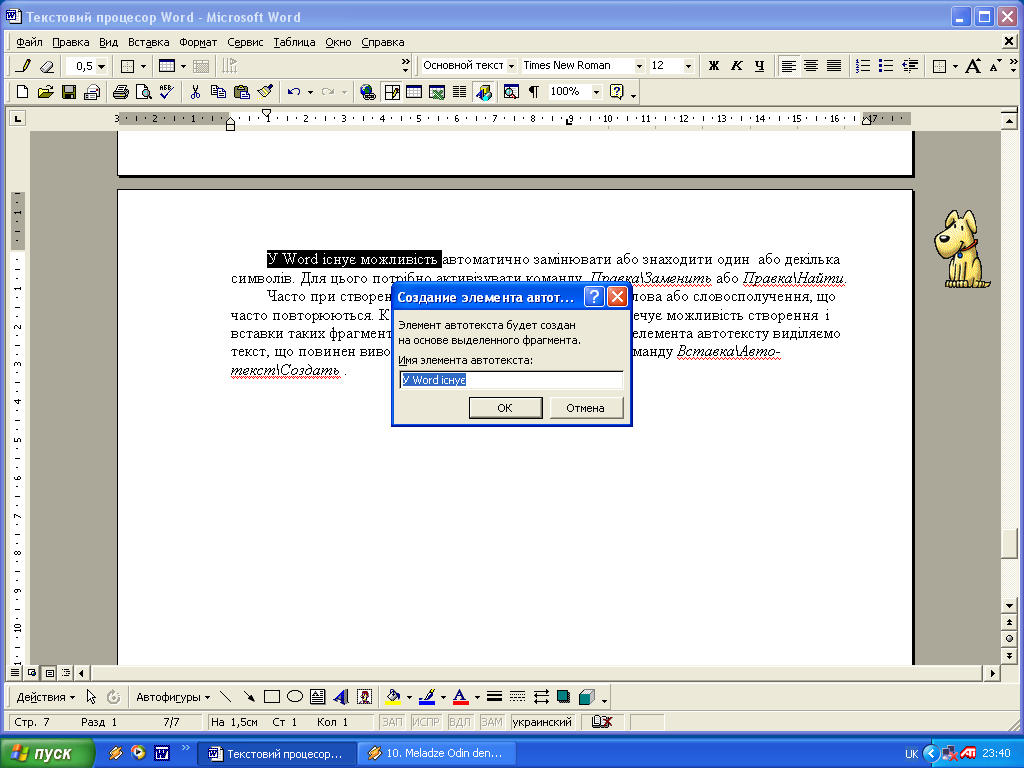Image resolution: width=1024 pixels, height=768 pixels.
Task: Align text to the left
Action: [x=789, y=66]
